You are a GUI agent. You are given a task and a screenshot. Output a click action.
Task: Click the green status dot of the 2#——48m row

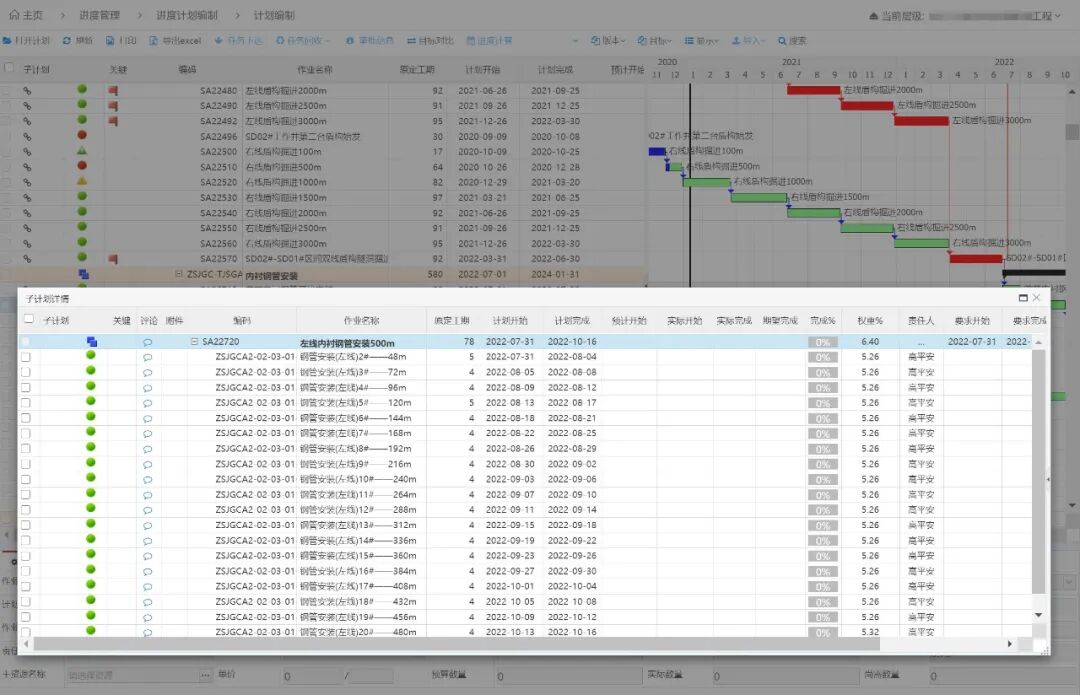(x=90, y=355)
